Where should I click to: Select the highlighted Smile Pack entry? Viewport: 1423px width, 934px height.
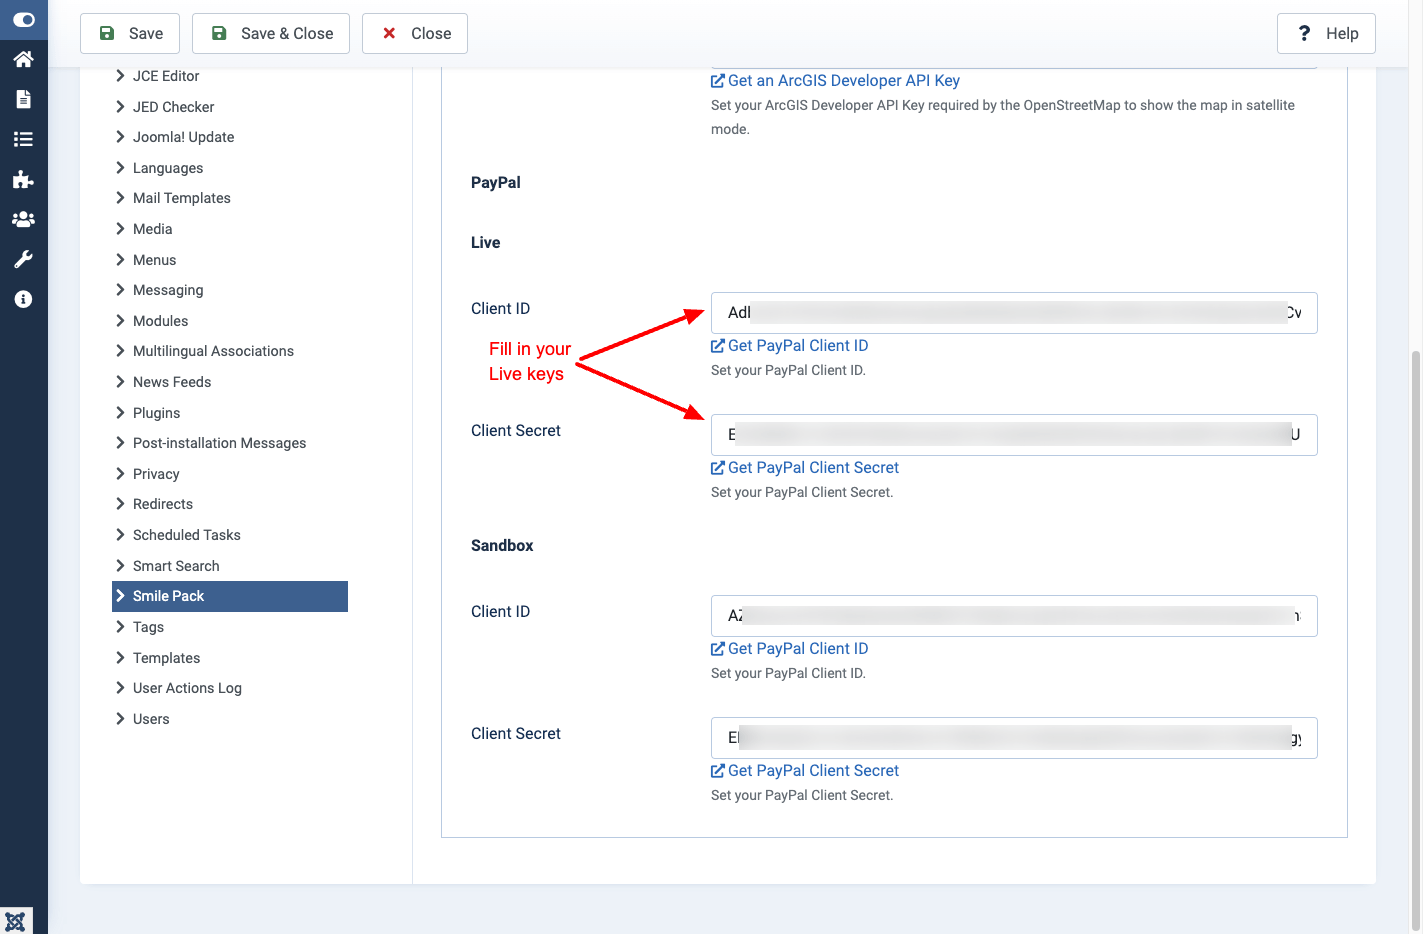coord(230,596)
